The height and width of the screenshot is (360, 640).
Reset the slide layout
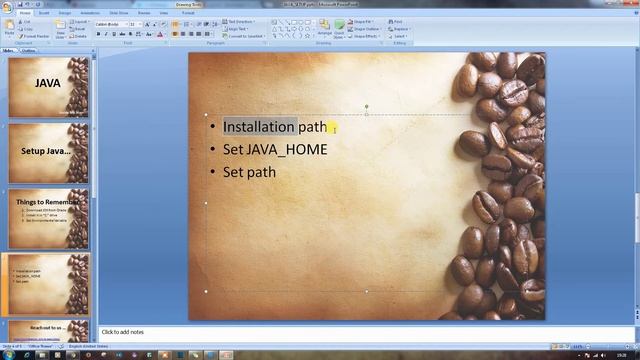point(78,29)
